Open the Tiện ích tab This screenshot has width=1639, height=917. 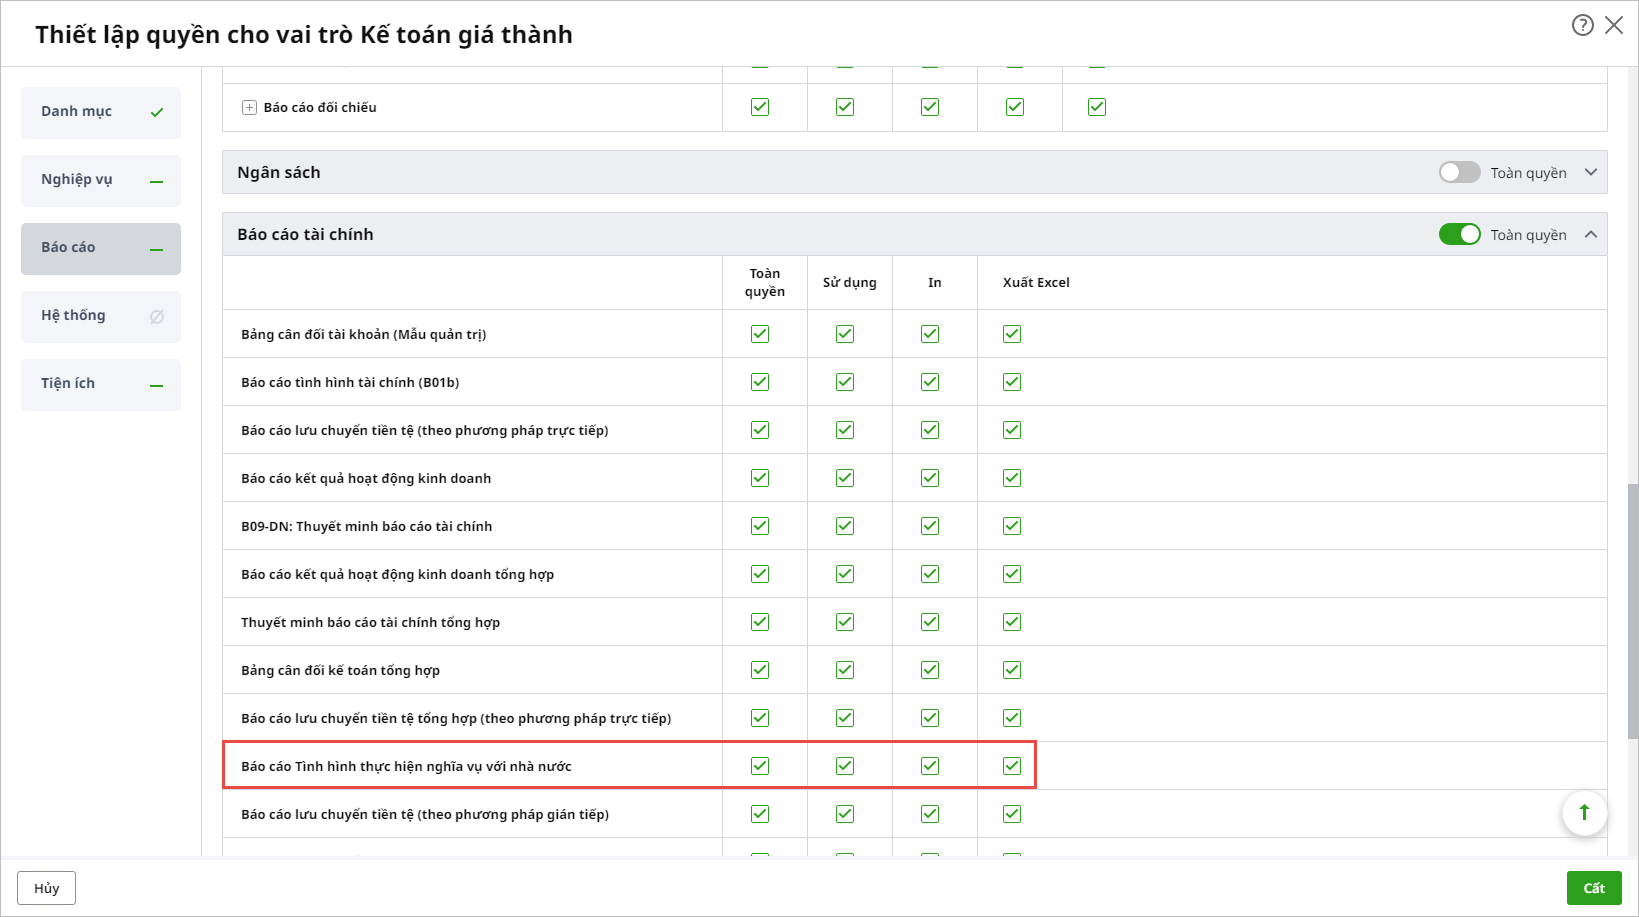point(100,384)
